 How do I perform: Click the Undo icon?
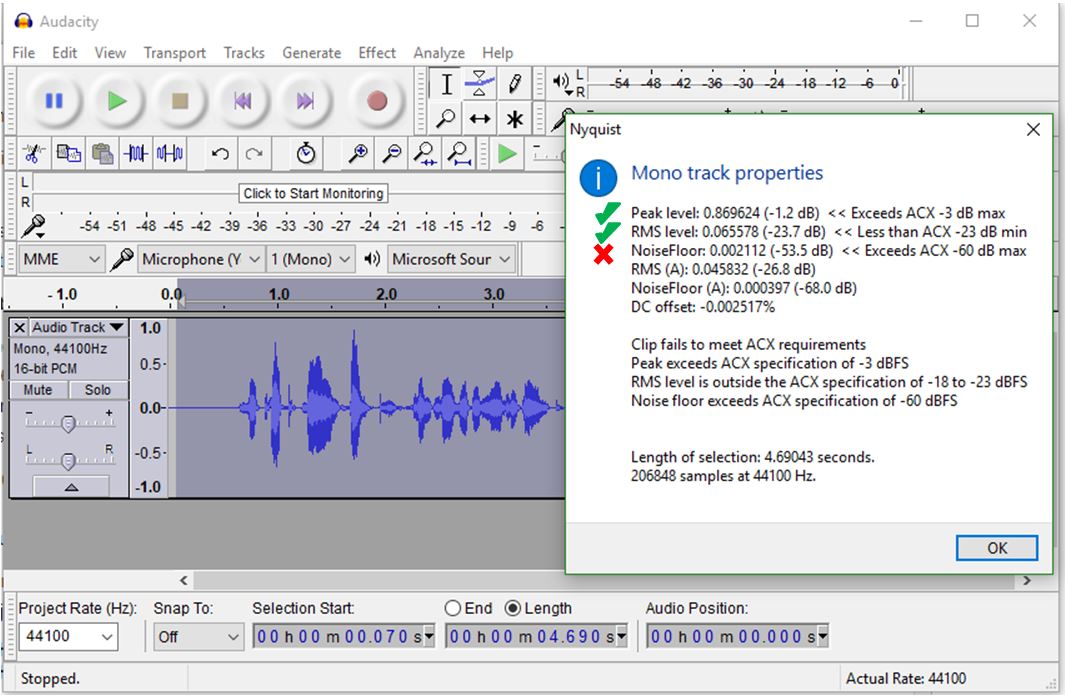click(219, 154)
